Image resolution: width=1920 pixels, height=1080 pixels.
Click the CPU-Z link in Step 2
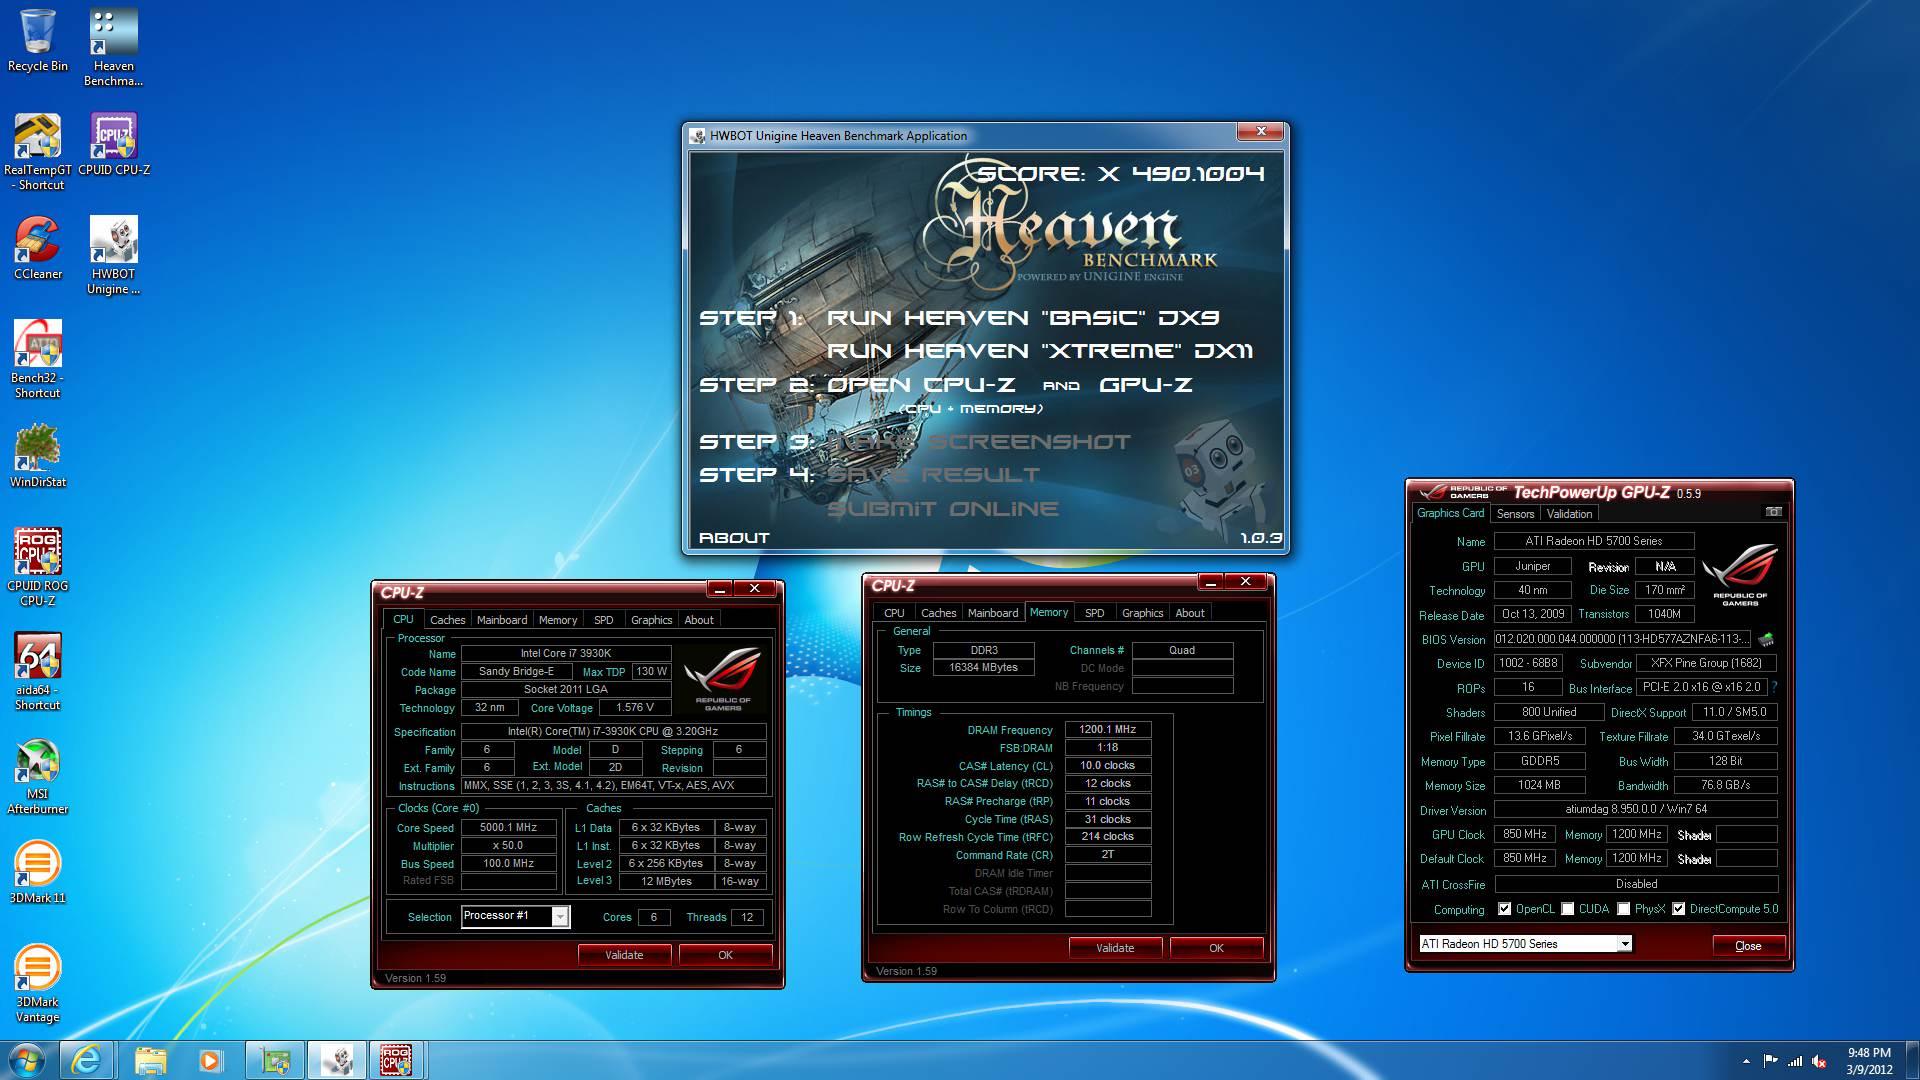(969, 385)
